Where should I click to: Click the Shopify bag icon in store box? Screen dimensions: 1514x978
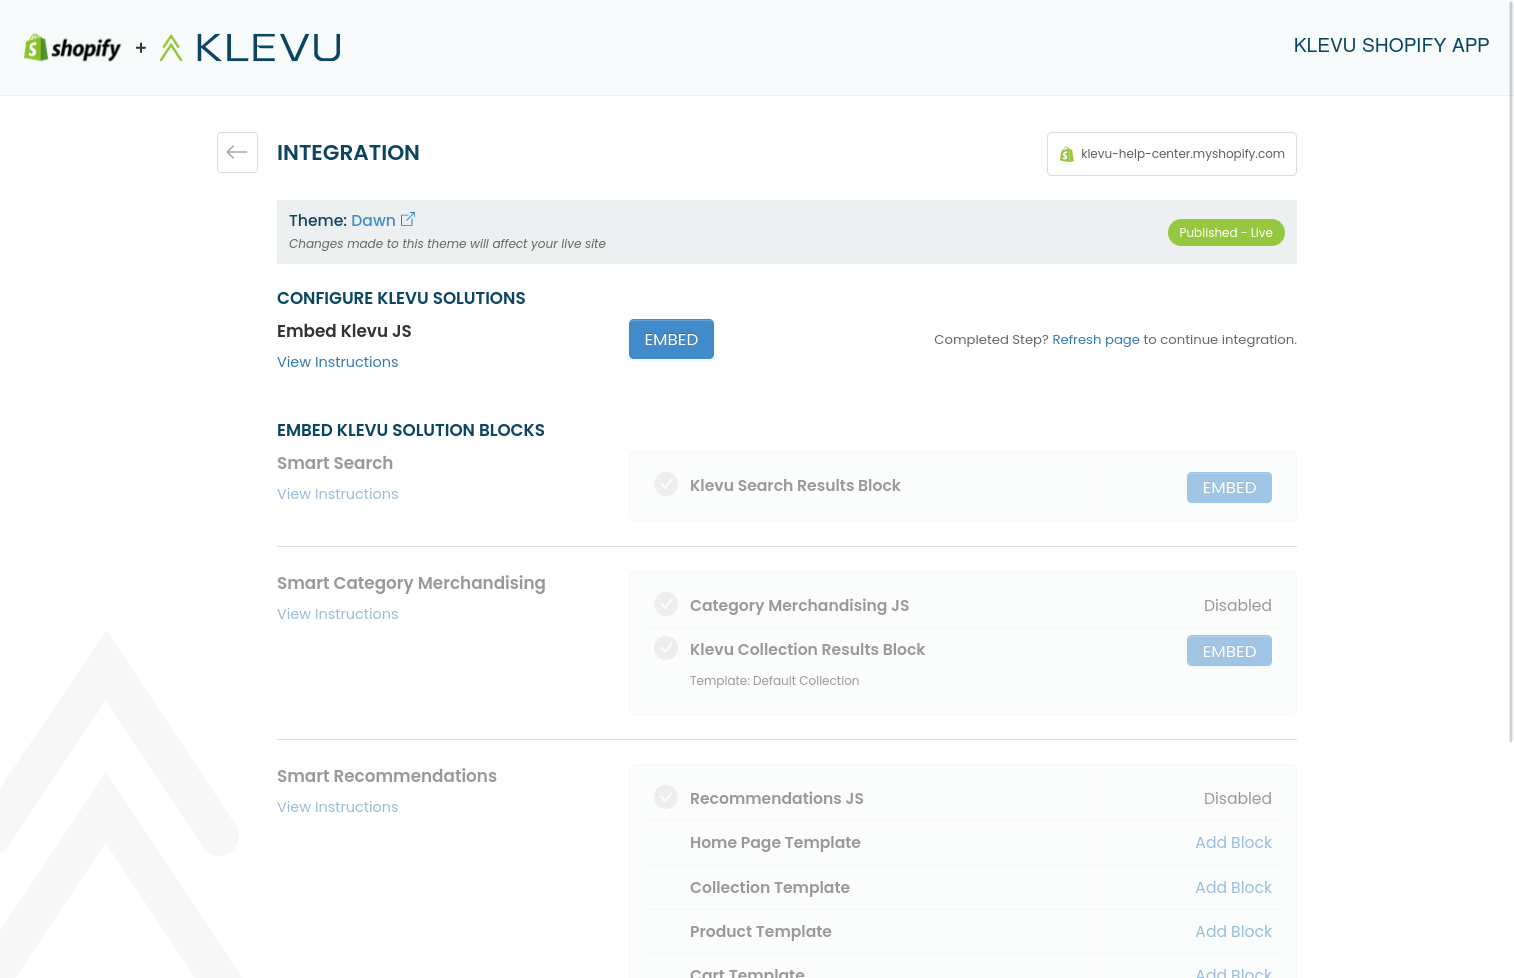tap(1066, 154)
